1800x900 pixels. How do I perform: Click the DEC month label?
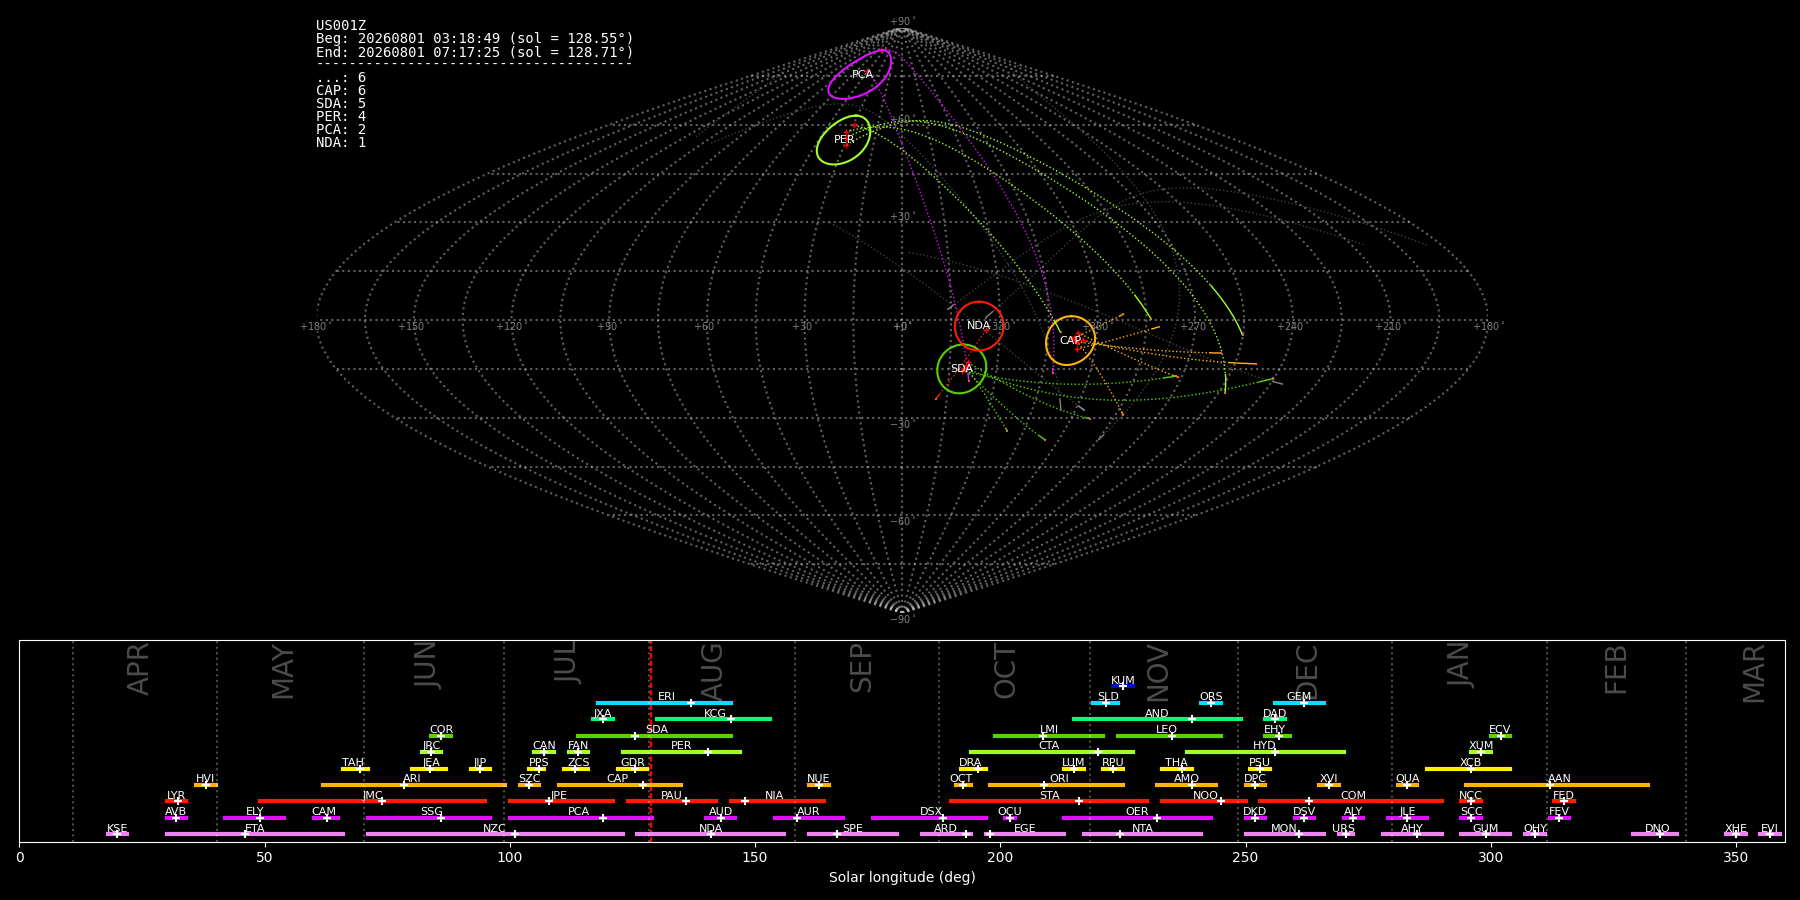click(1307, 672)
